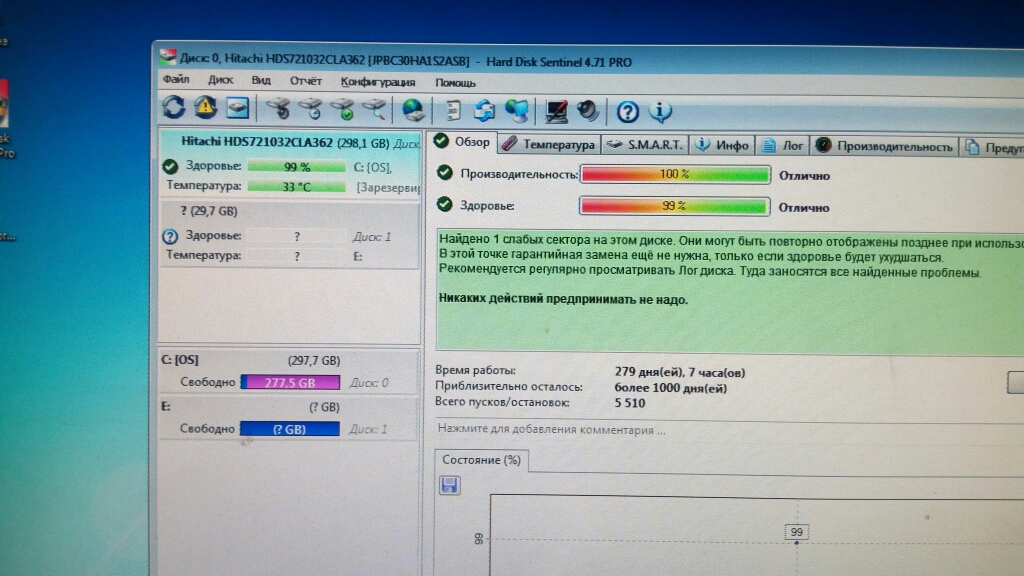The height and width of the screenshot is (576, 1024).
Task: Click green check icon beside Здоровье in disk list
Action: click(x=170, y=167)
